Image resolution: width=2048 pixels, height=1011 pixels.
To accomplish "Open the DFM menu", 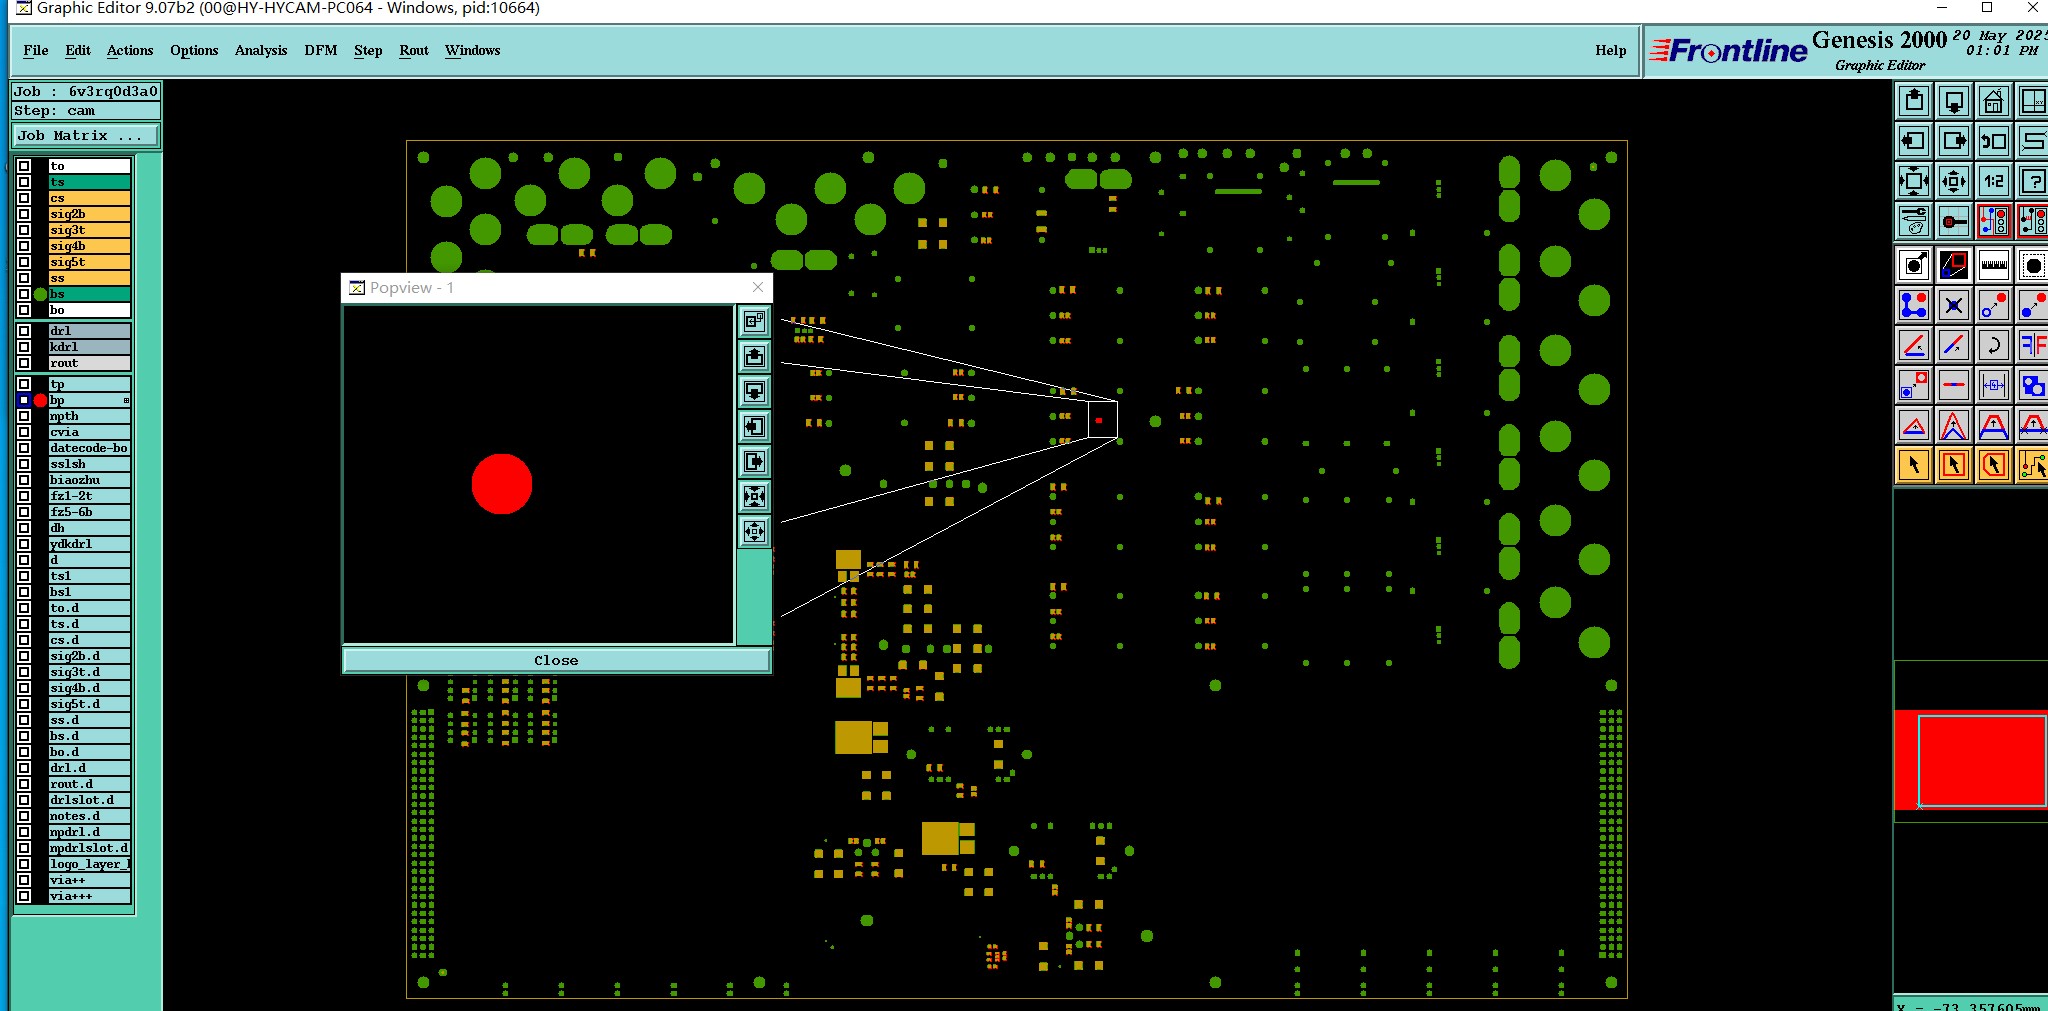I will (x=321, y=50).
